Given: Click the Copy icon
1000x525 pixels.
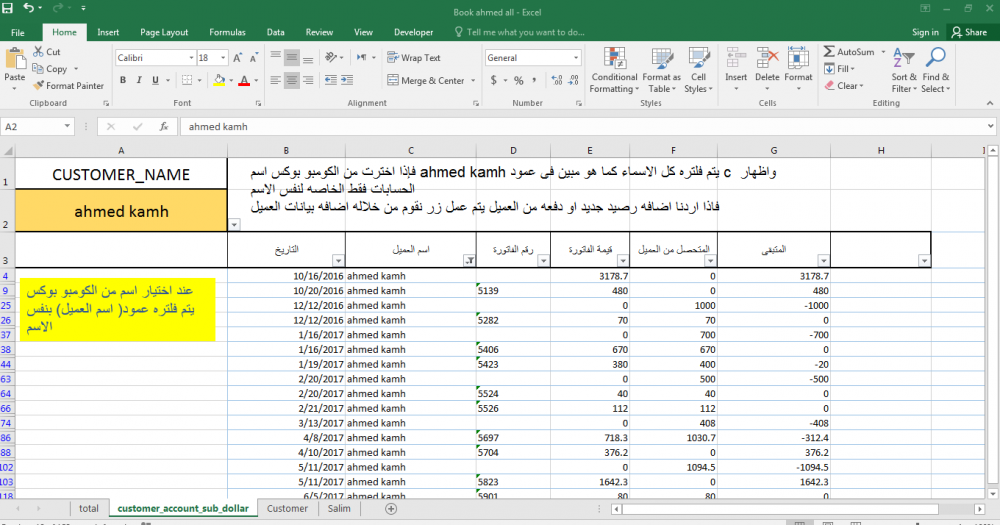Looking at the screenshot, I should point(38,68).
